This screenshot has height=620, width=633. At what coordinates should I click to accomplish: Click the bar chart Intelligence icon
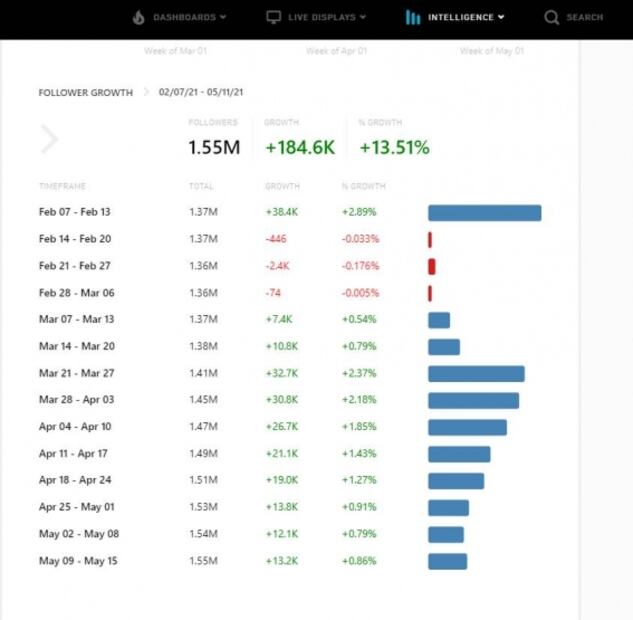412,17
